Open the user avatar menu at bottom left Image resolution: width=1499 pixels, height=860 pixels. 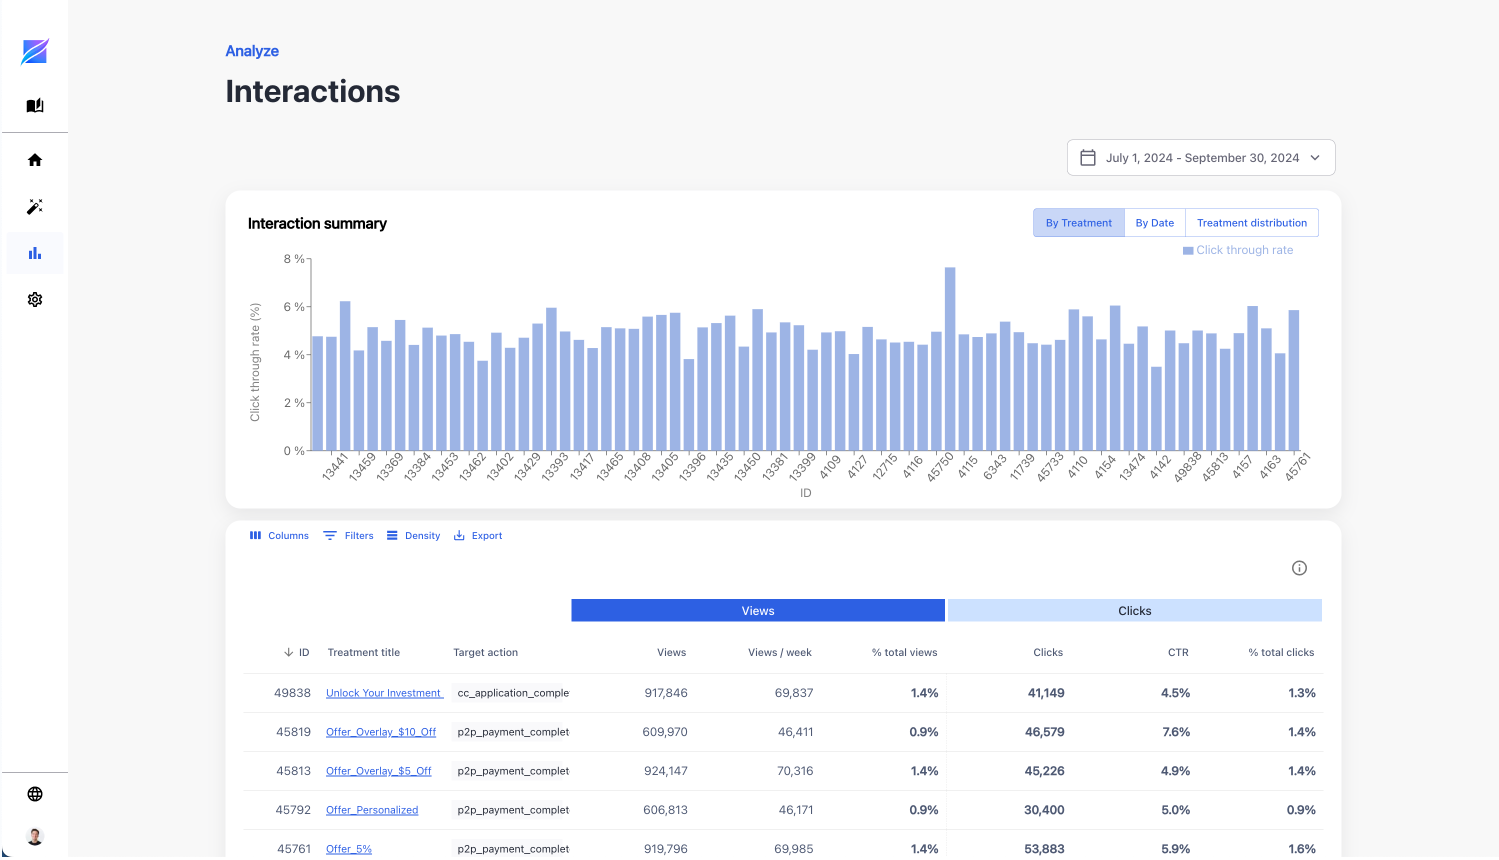35,836
